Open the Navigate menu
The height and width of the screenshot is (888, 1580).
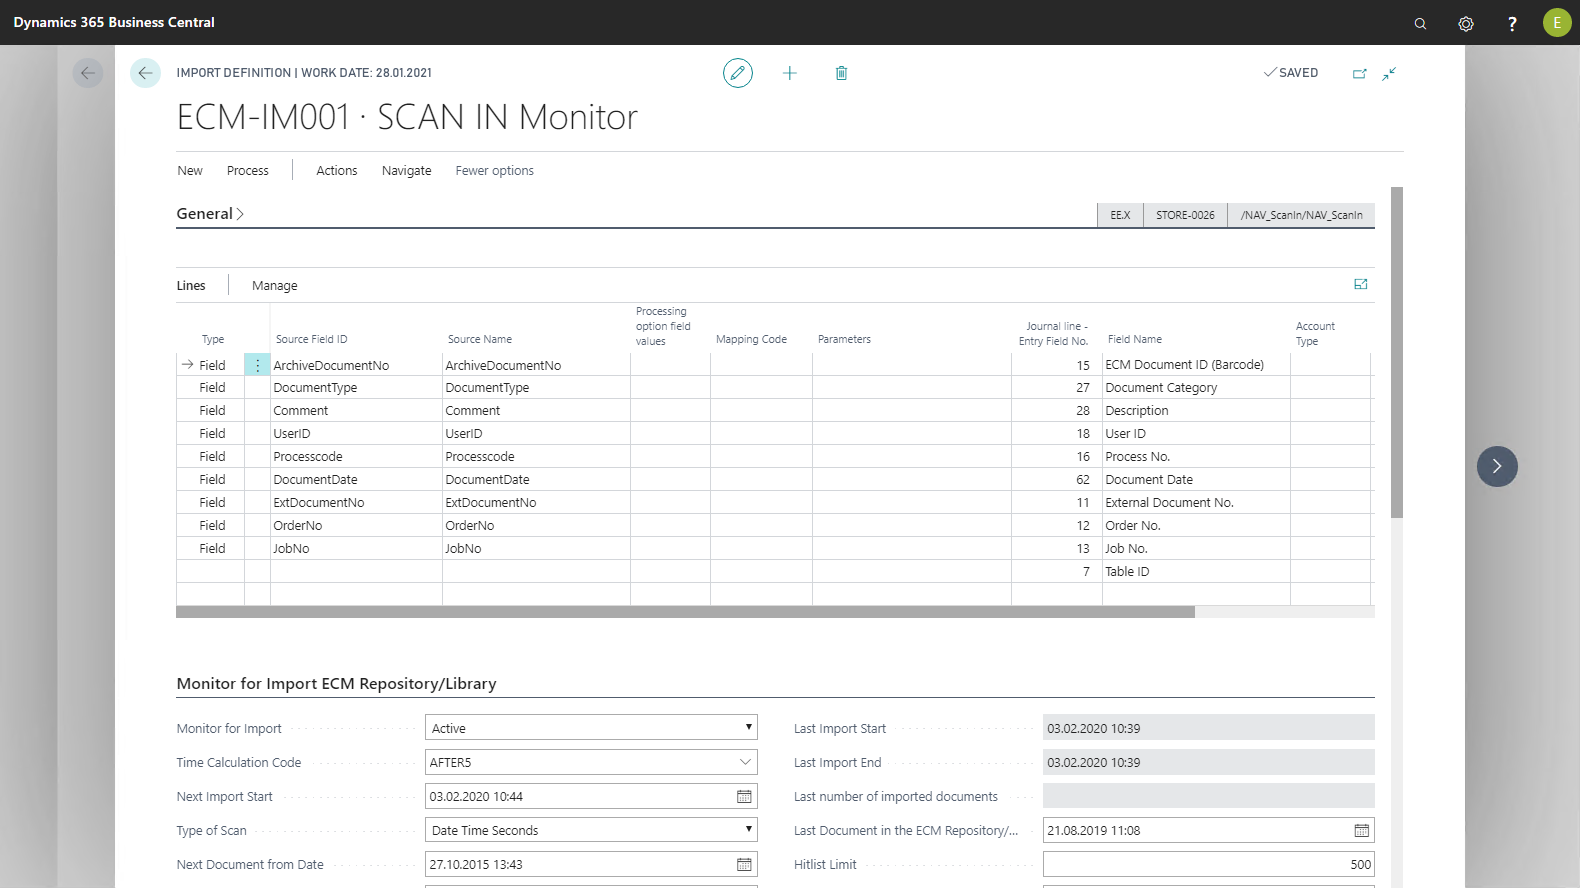[x=406, y=171]
